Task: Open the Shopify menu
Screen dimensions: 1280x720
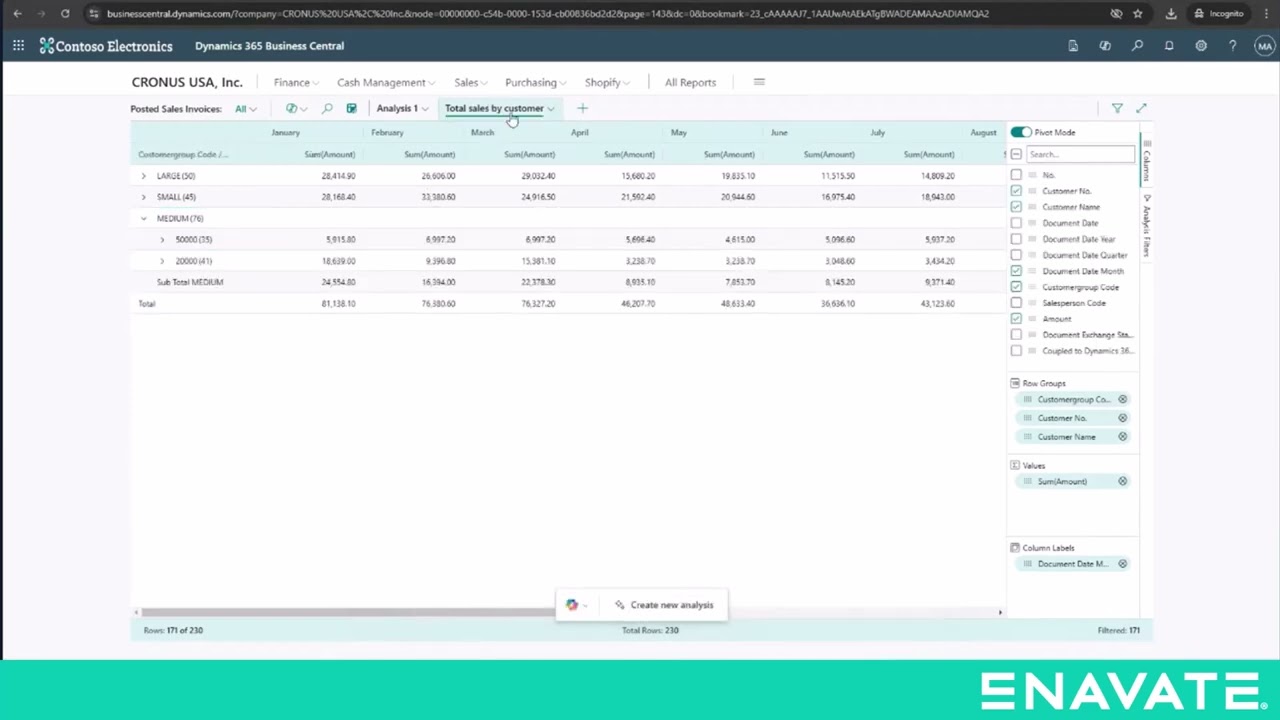Action: 606,83
